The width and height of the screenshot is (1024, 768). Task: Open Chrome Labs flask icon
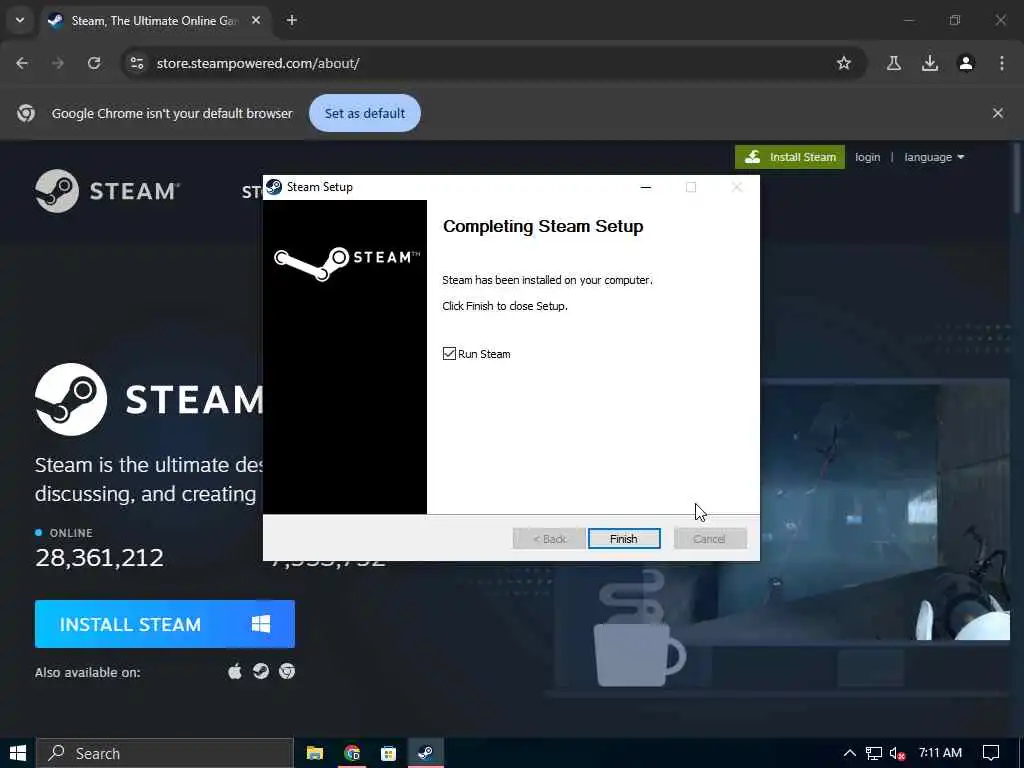pyautogui.click(x=893, y=63)
